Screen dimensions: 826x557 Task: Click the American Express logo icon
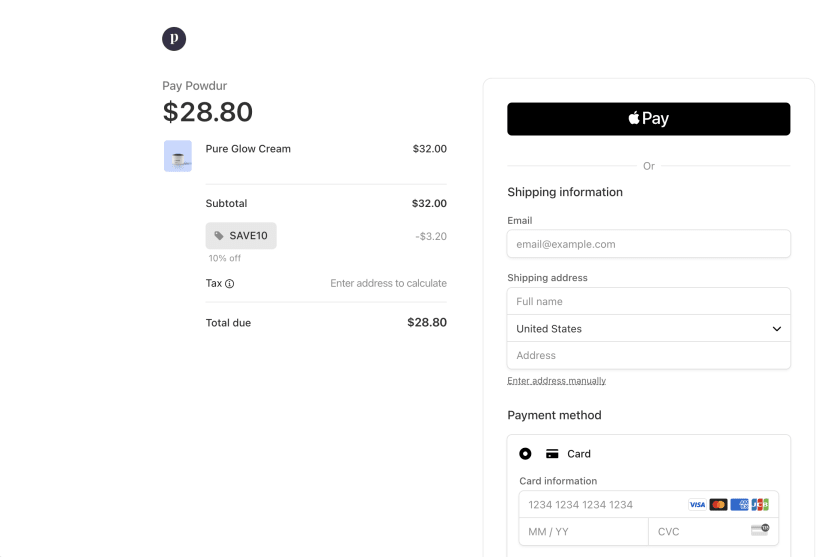pos(740,505)
